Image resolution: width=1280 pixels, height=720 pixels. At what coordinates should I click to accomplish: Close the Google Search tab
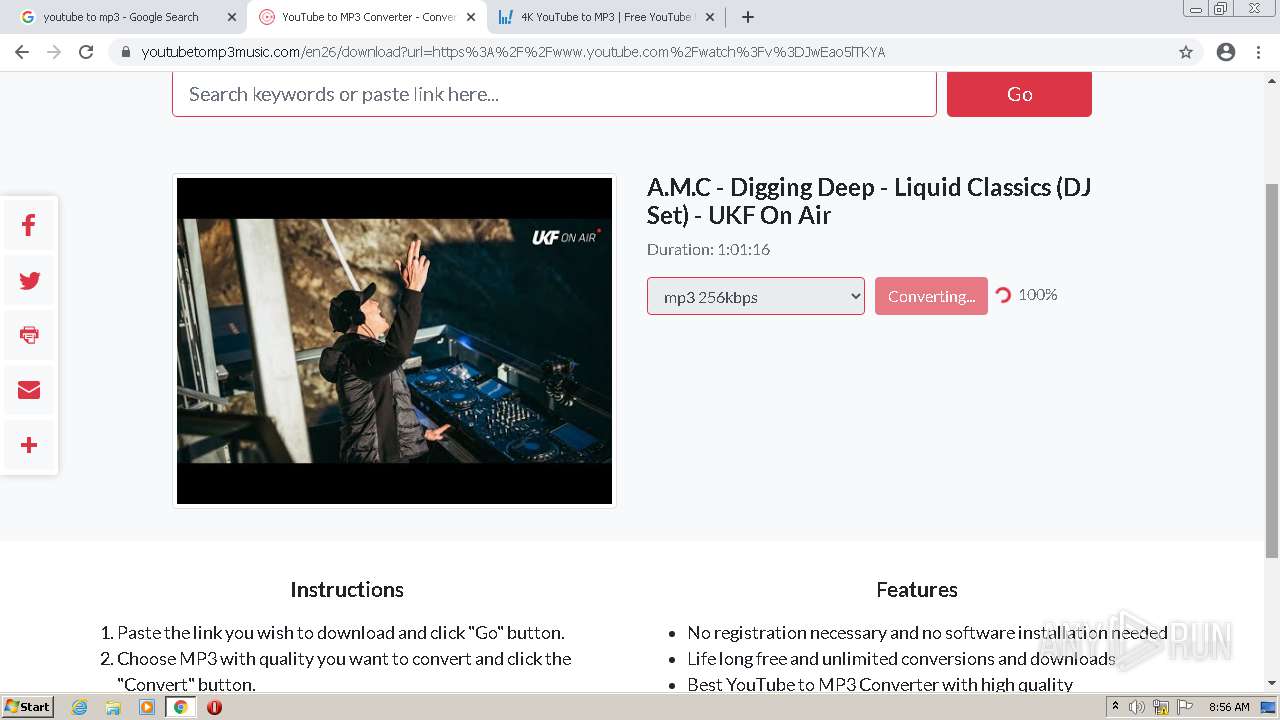pos(231,17)
